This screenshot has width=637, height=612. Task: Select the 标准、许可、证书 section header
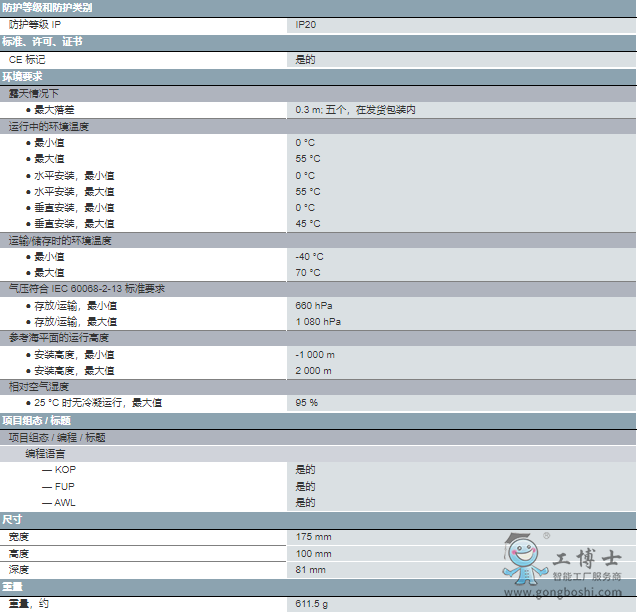(x=42, y=42)
